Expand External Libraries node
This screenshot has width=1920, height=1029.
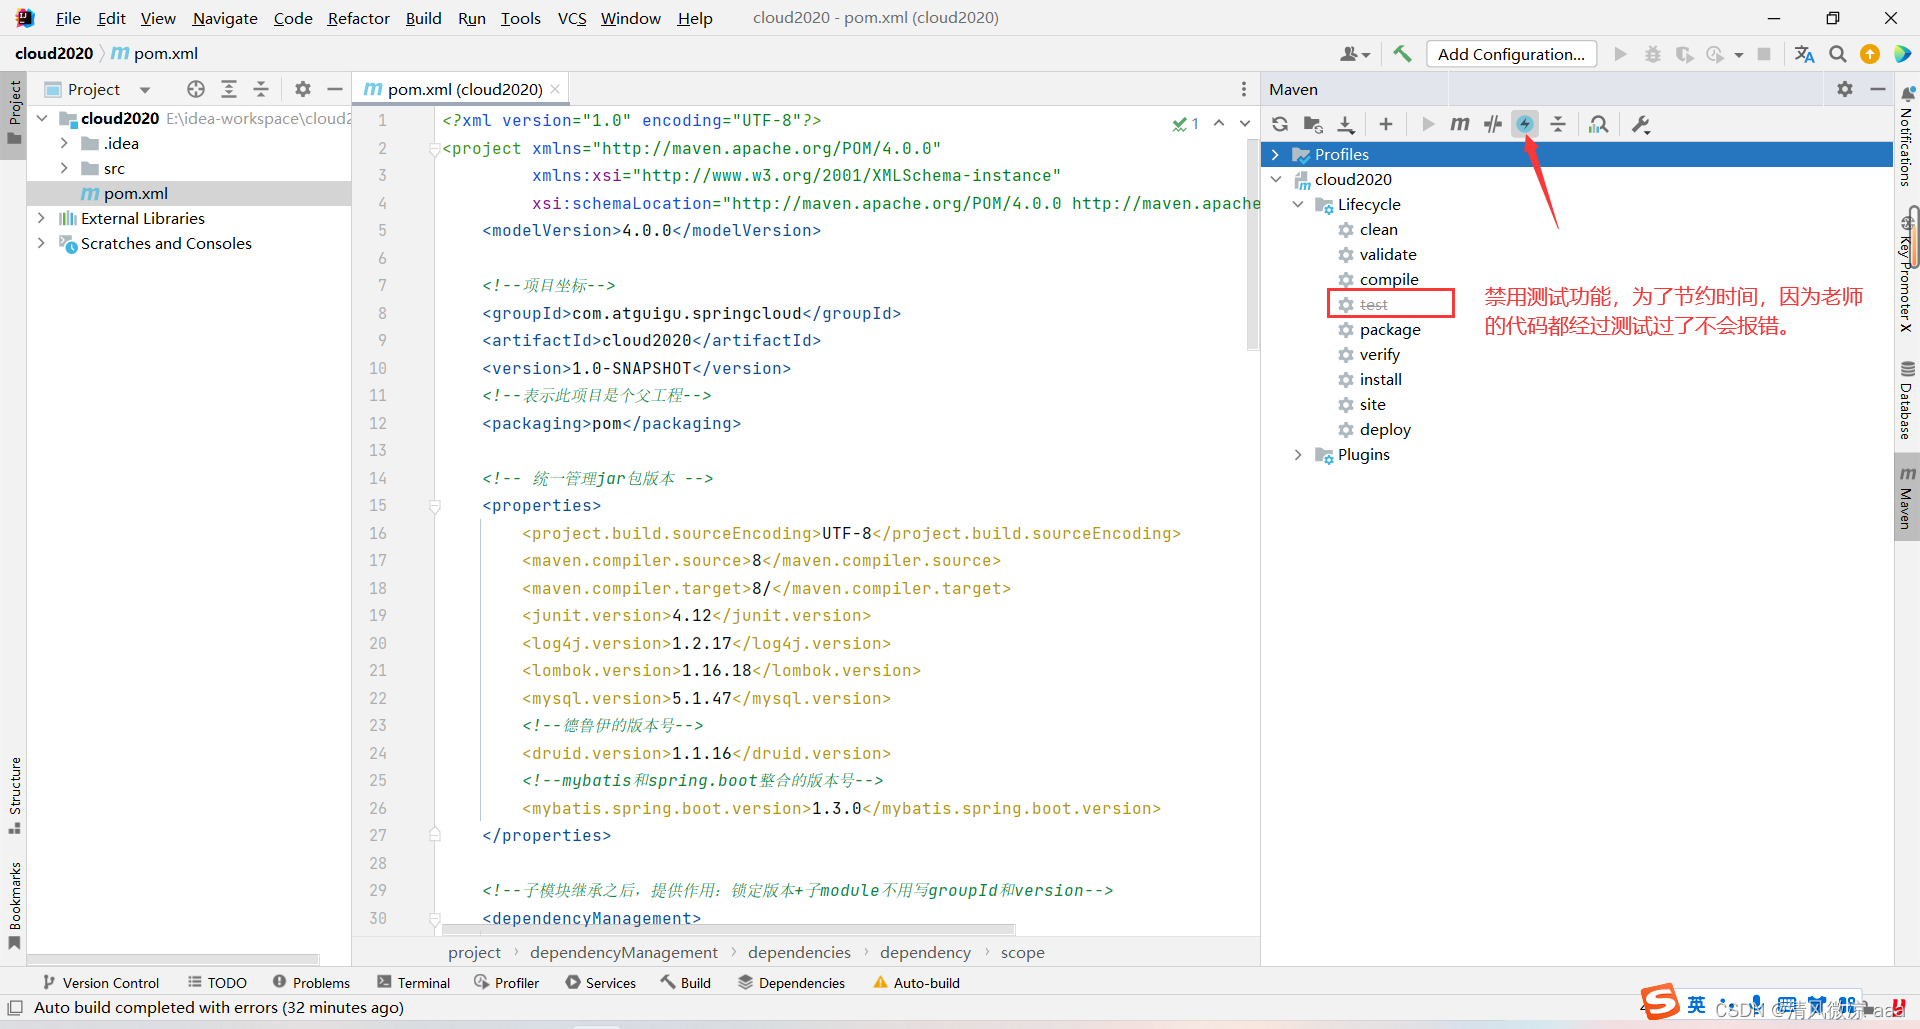pos(41,218)
